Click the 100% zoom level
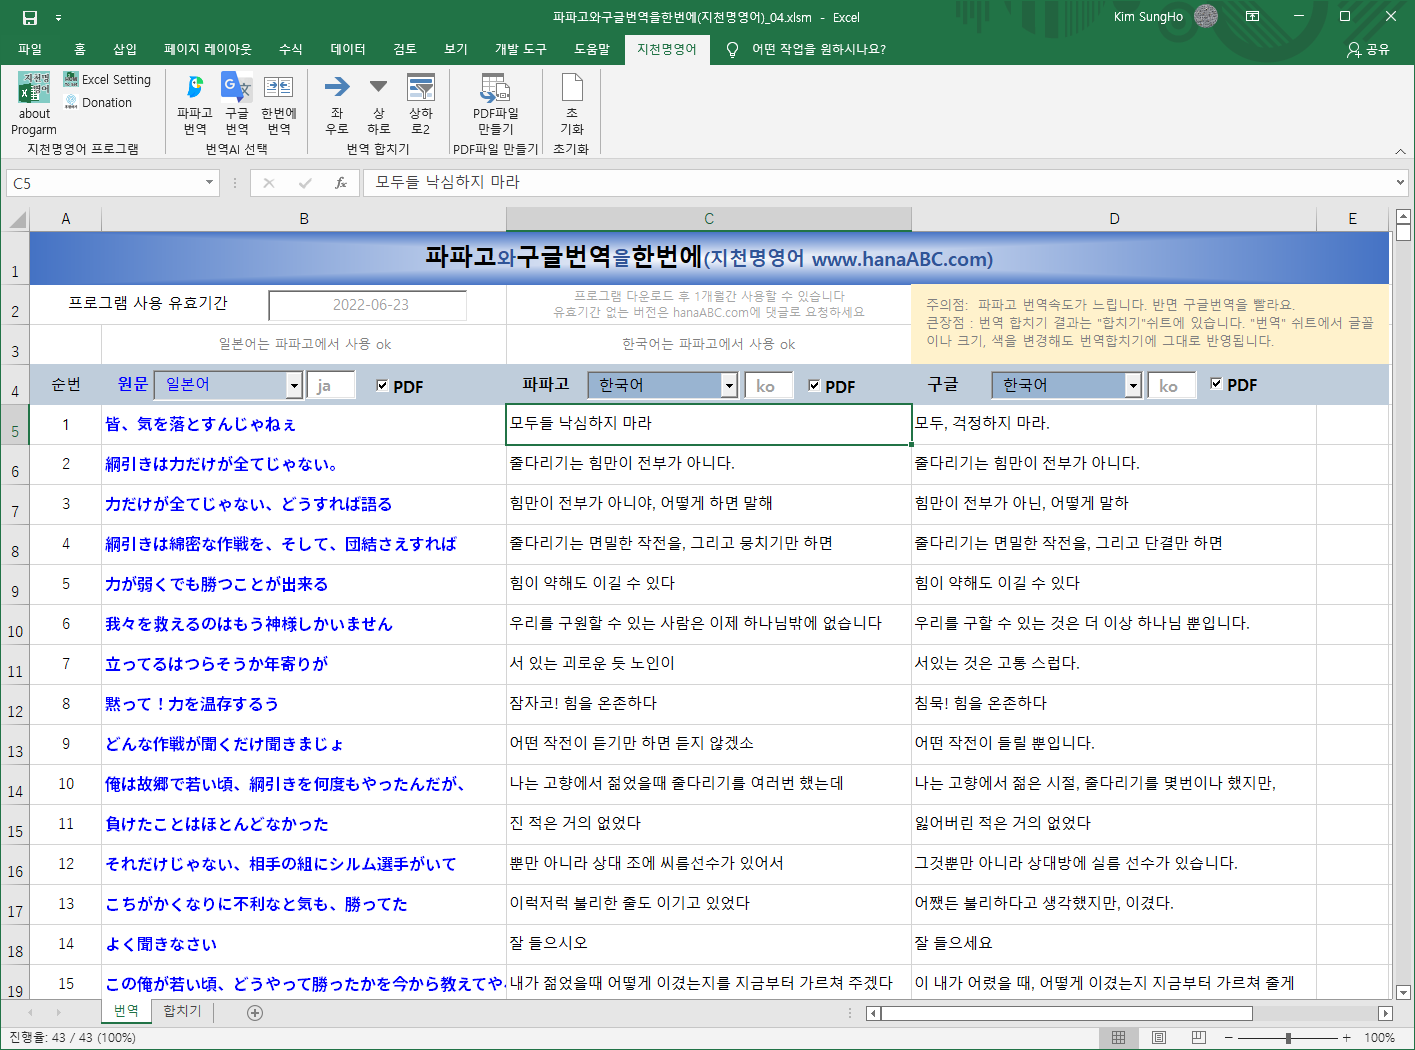 point(1379,1037)
